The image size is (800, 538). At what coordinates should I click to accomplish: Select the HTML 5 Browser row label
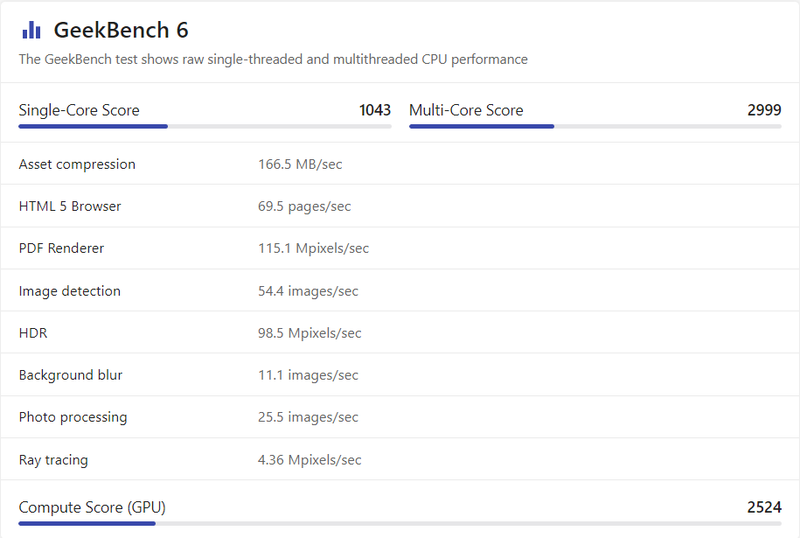coord(70,206)
